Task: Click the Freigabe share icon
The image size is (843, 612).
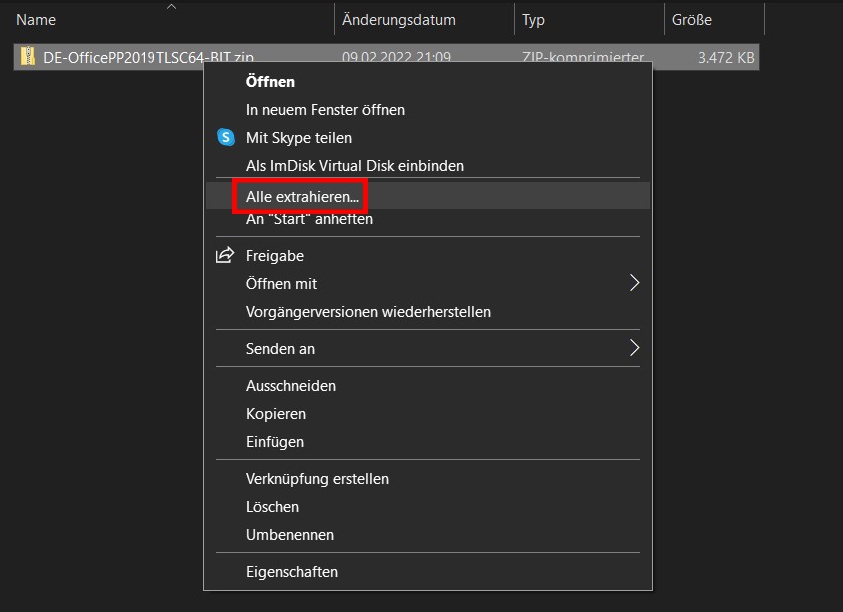Action: point(226,255)
